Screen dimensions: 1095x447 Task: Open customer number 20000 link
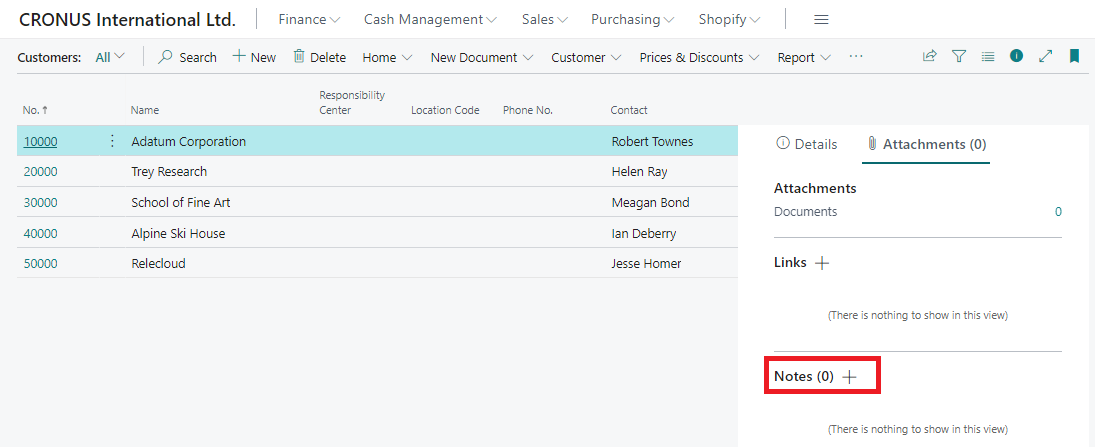click(x=41, y=172)
